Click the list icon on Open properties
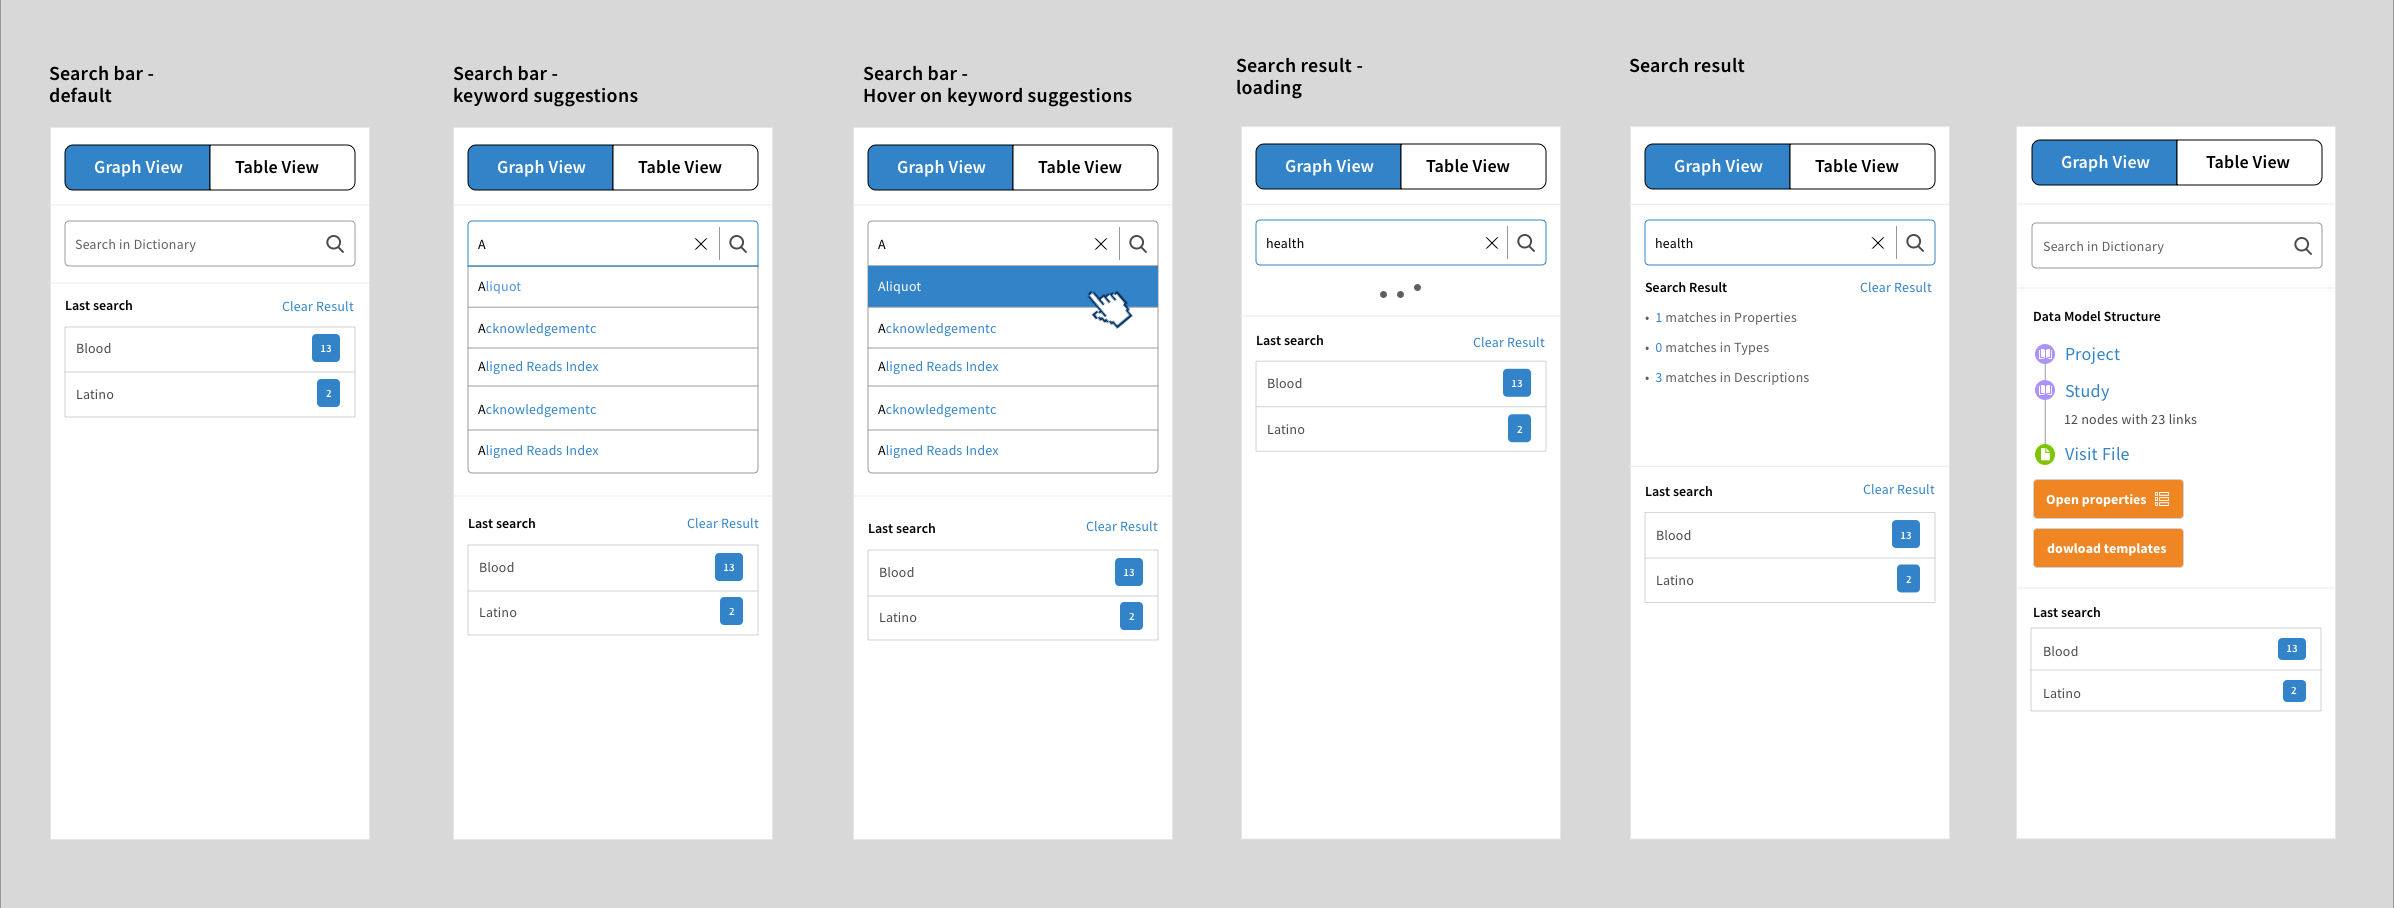This screenshot has width=2394, height=908. pos(2162,499)
